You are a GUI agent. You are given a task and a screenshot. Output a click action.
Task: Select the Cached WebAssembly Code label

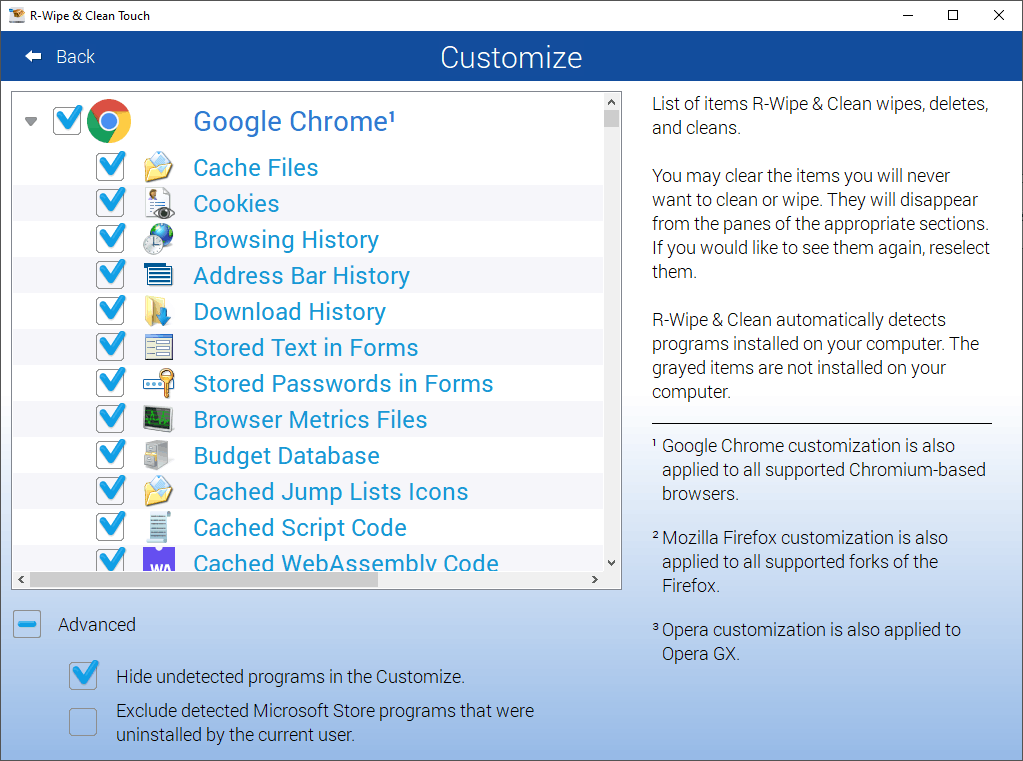[346, 562]
